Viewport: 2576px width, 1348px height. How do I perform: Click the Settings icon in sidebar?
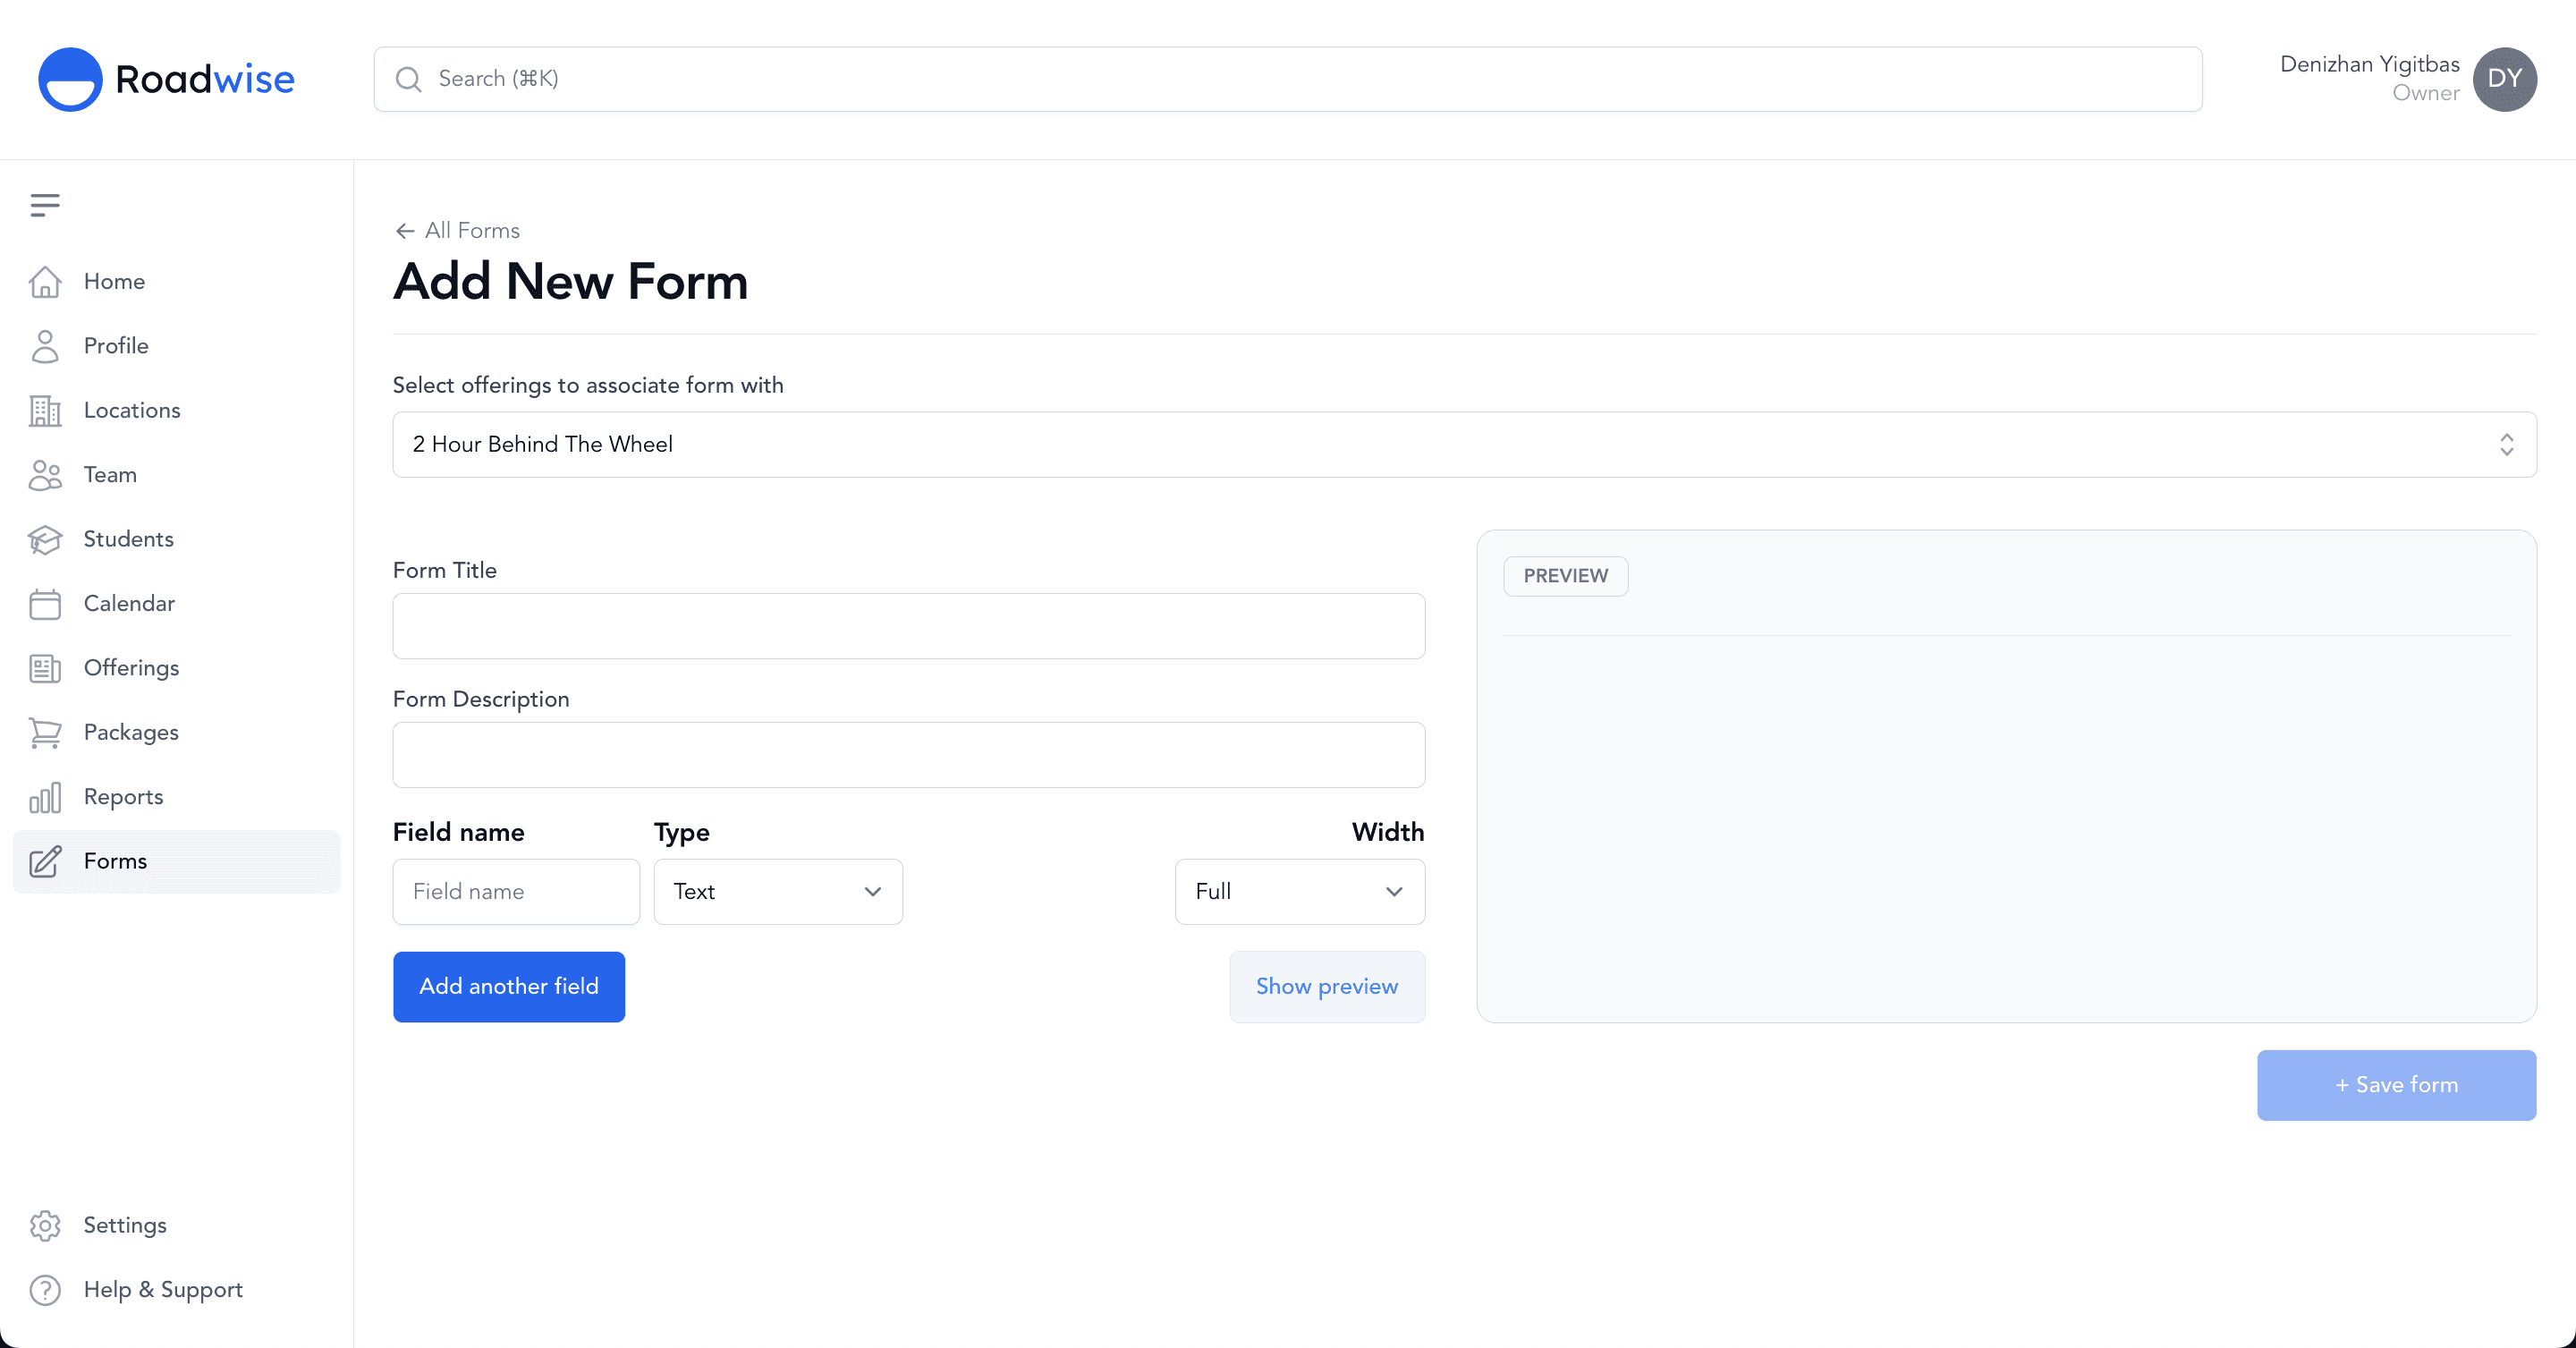click(x=46, y=1225)
